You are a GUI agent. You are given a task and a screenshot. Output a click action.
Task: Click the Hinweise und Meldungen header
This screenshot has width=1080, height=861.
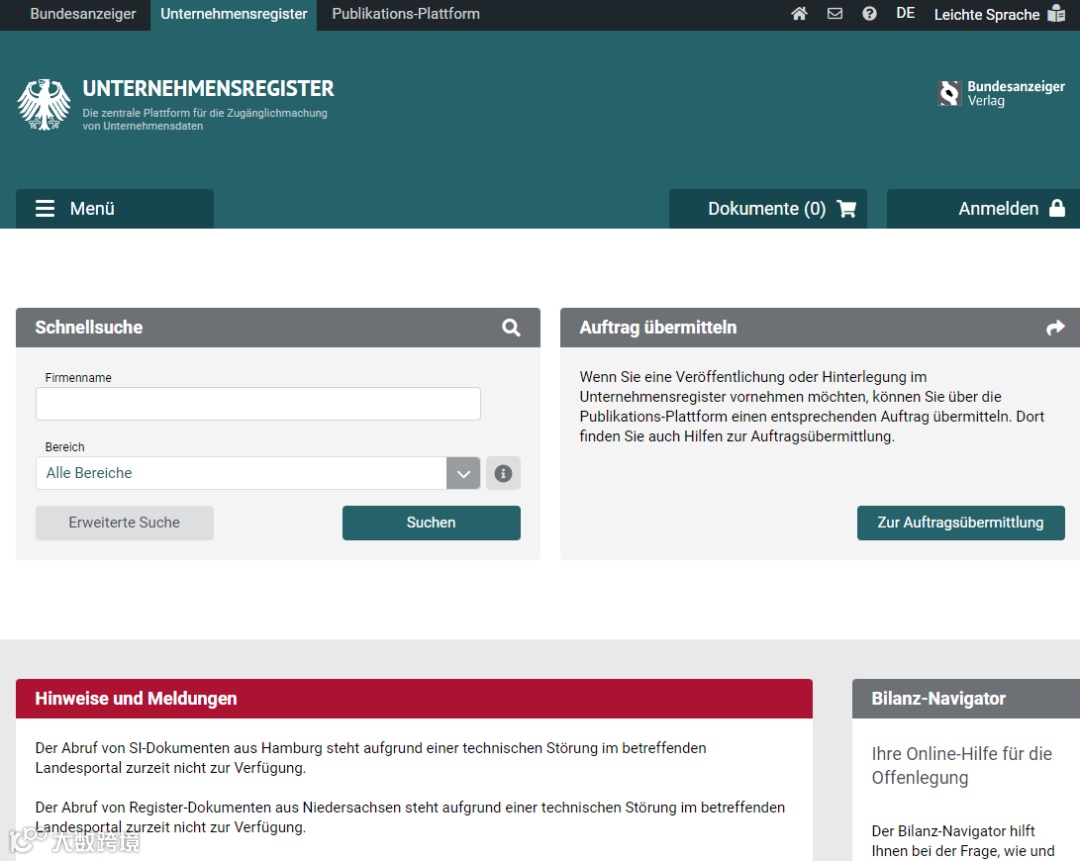point(414,698)
